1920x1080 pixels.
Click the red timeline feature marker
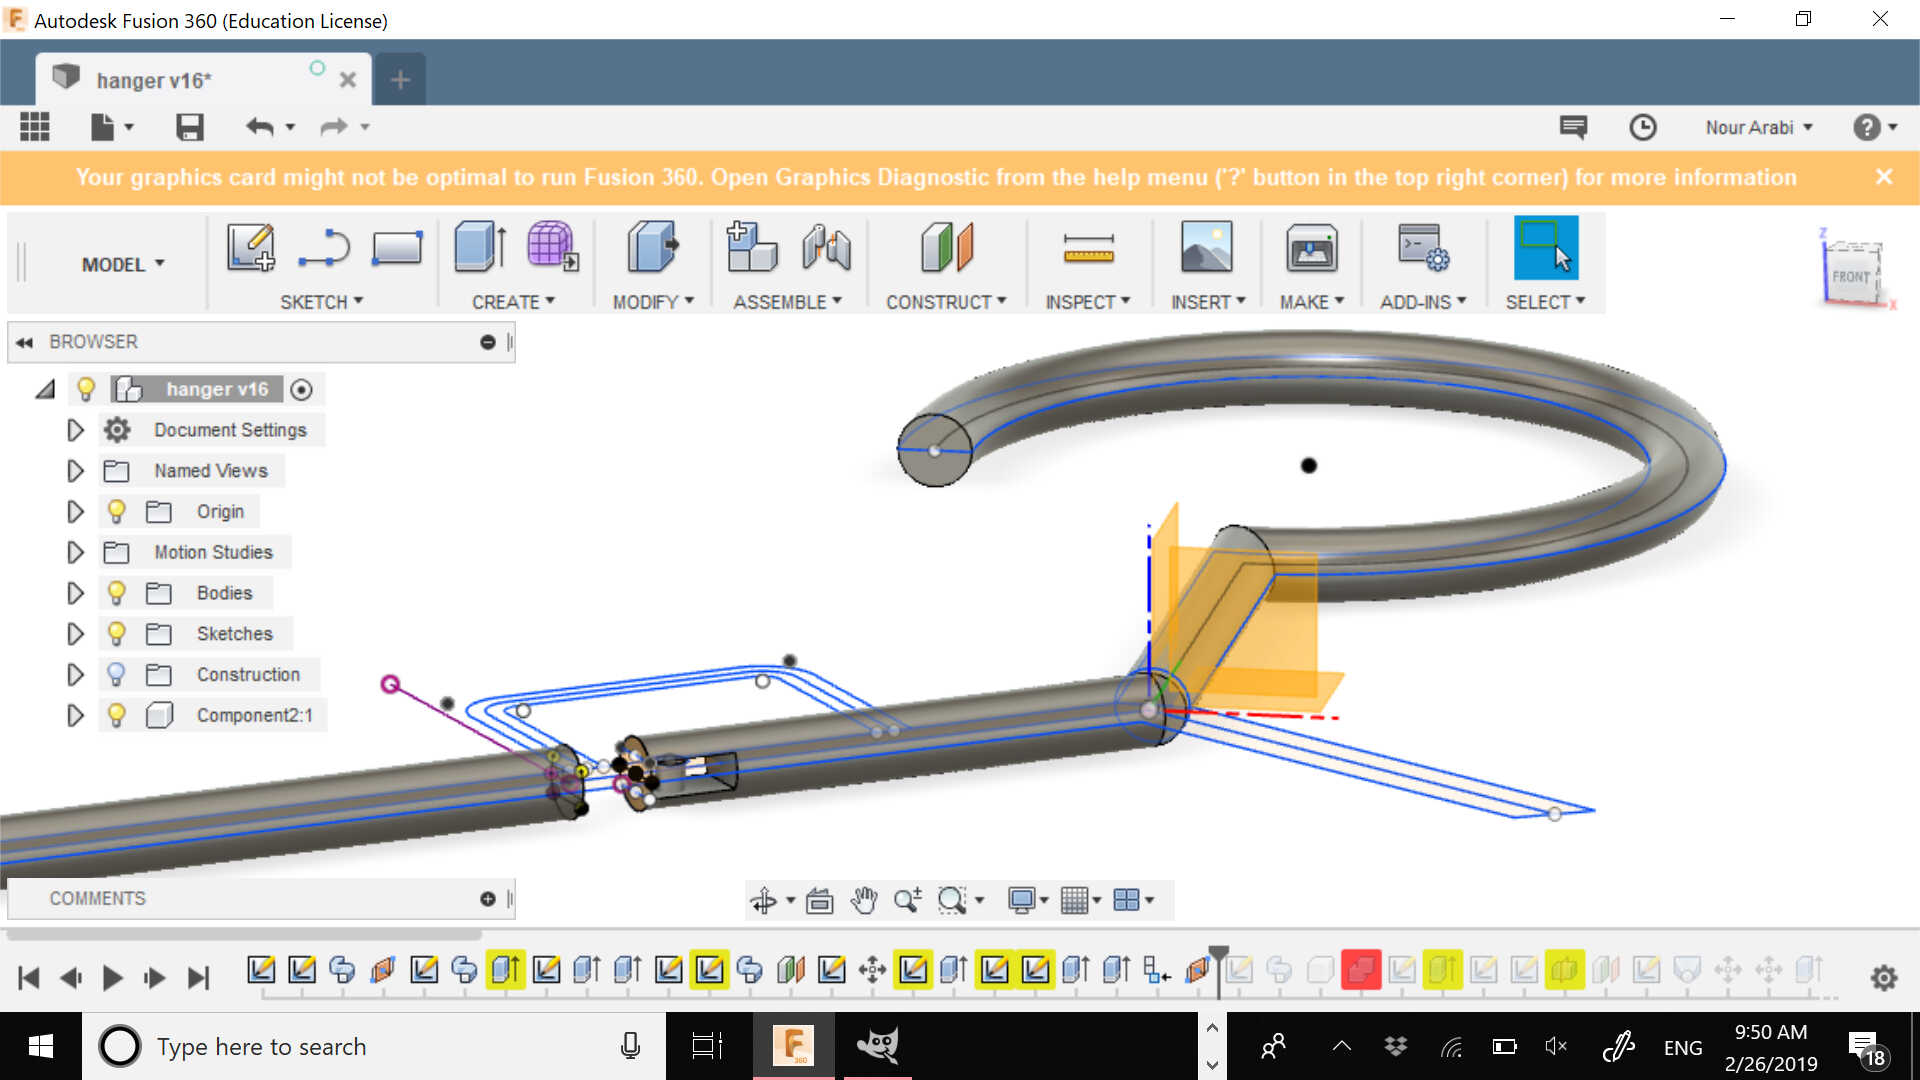(1360, 969)
